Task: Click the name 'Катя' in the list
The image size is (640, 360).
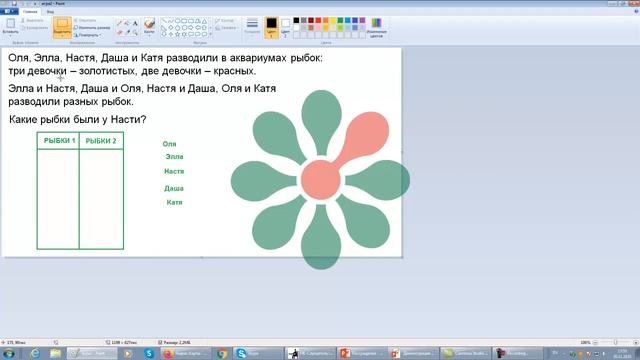Action: pyautogui.click(x=174, y=202)
